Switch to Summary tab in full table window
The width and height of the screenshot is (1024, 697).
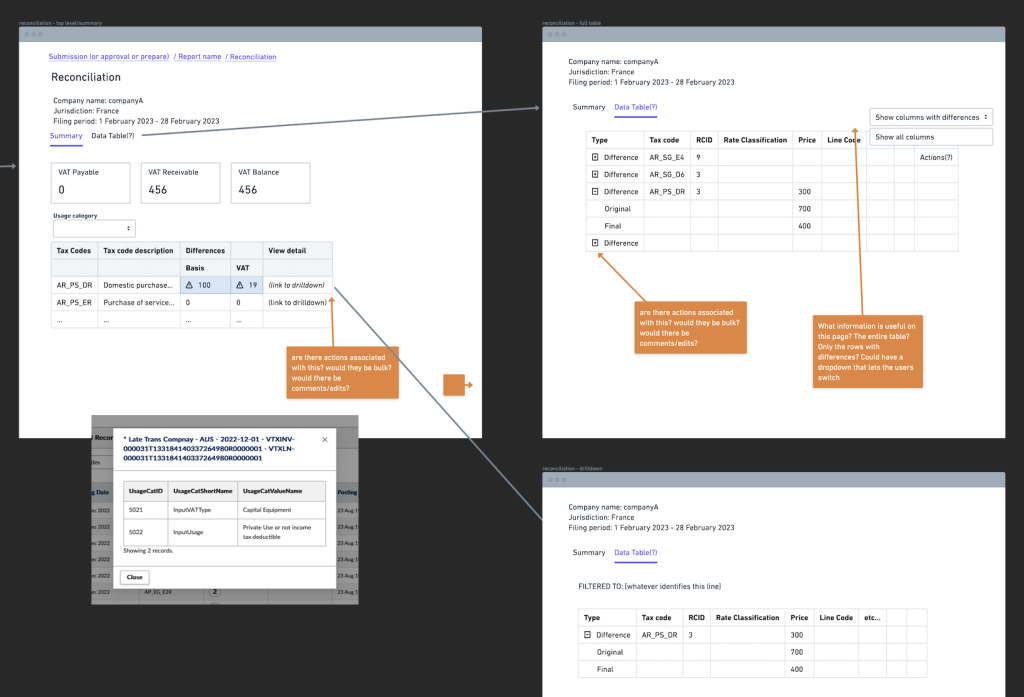589,107
